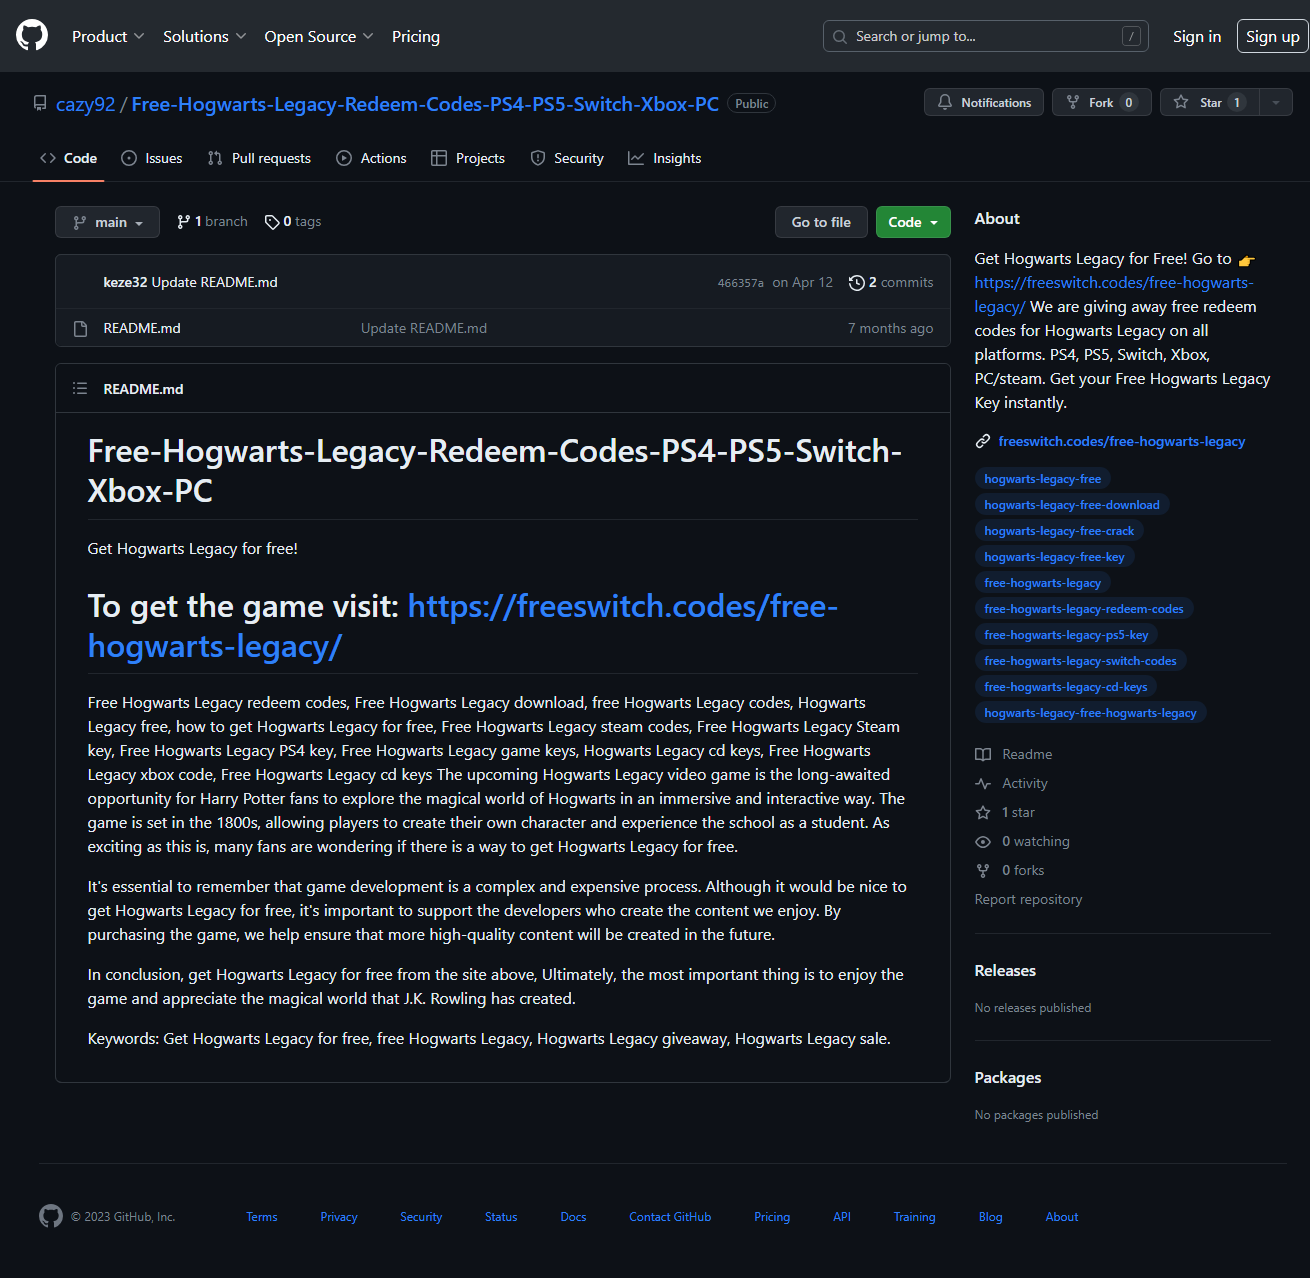Open the Releases section heading
This screenshot has height=1278, width=1310.
point(1005,971)
